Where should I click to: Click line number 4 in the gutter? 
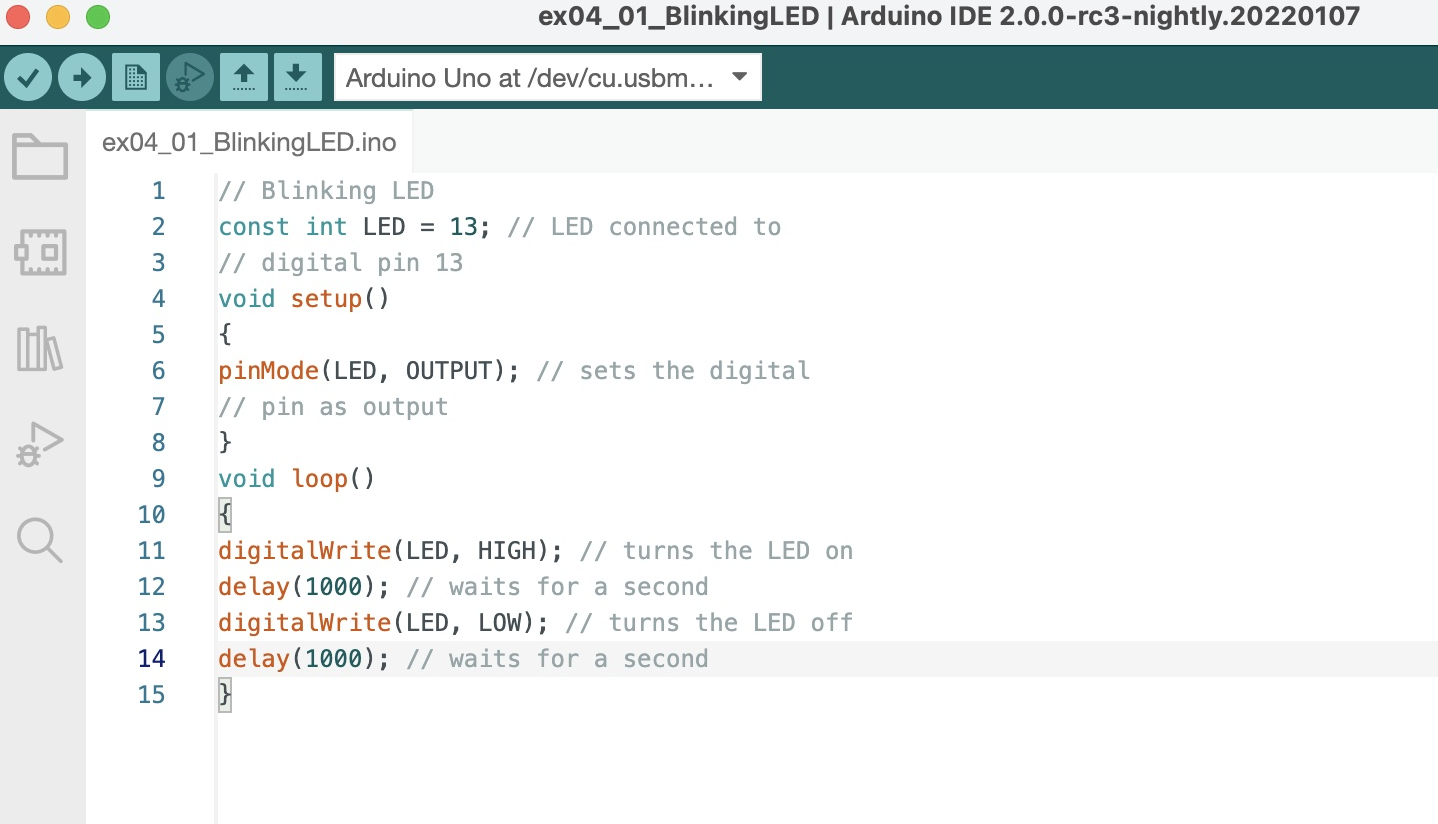click(158, 299)
